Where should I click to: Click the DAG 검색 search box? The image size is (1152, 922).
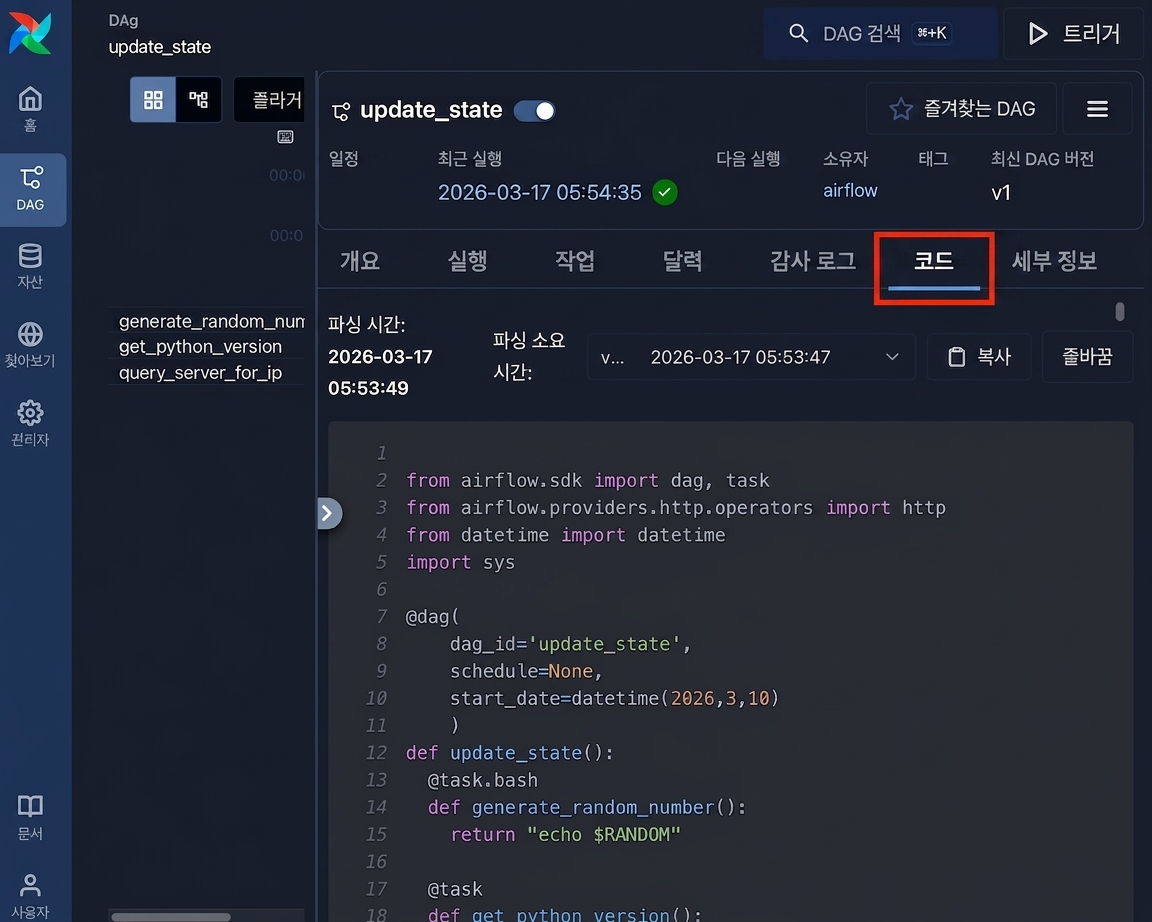coord(879,33)
